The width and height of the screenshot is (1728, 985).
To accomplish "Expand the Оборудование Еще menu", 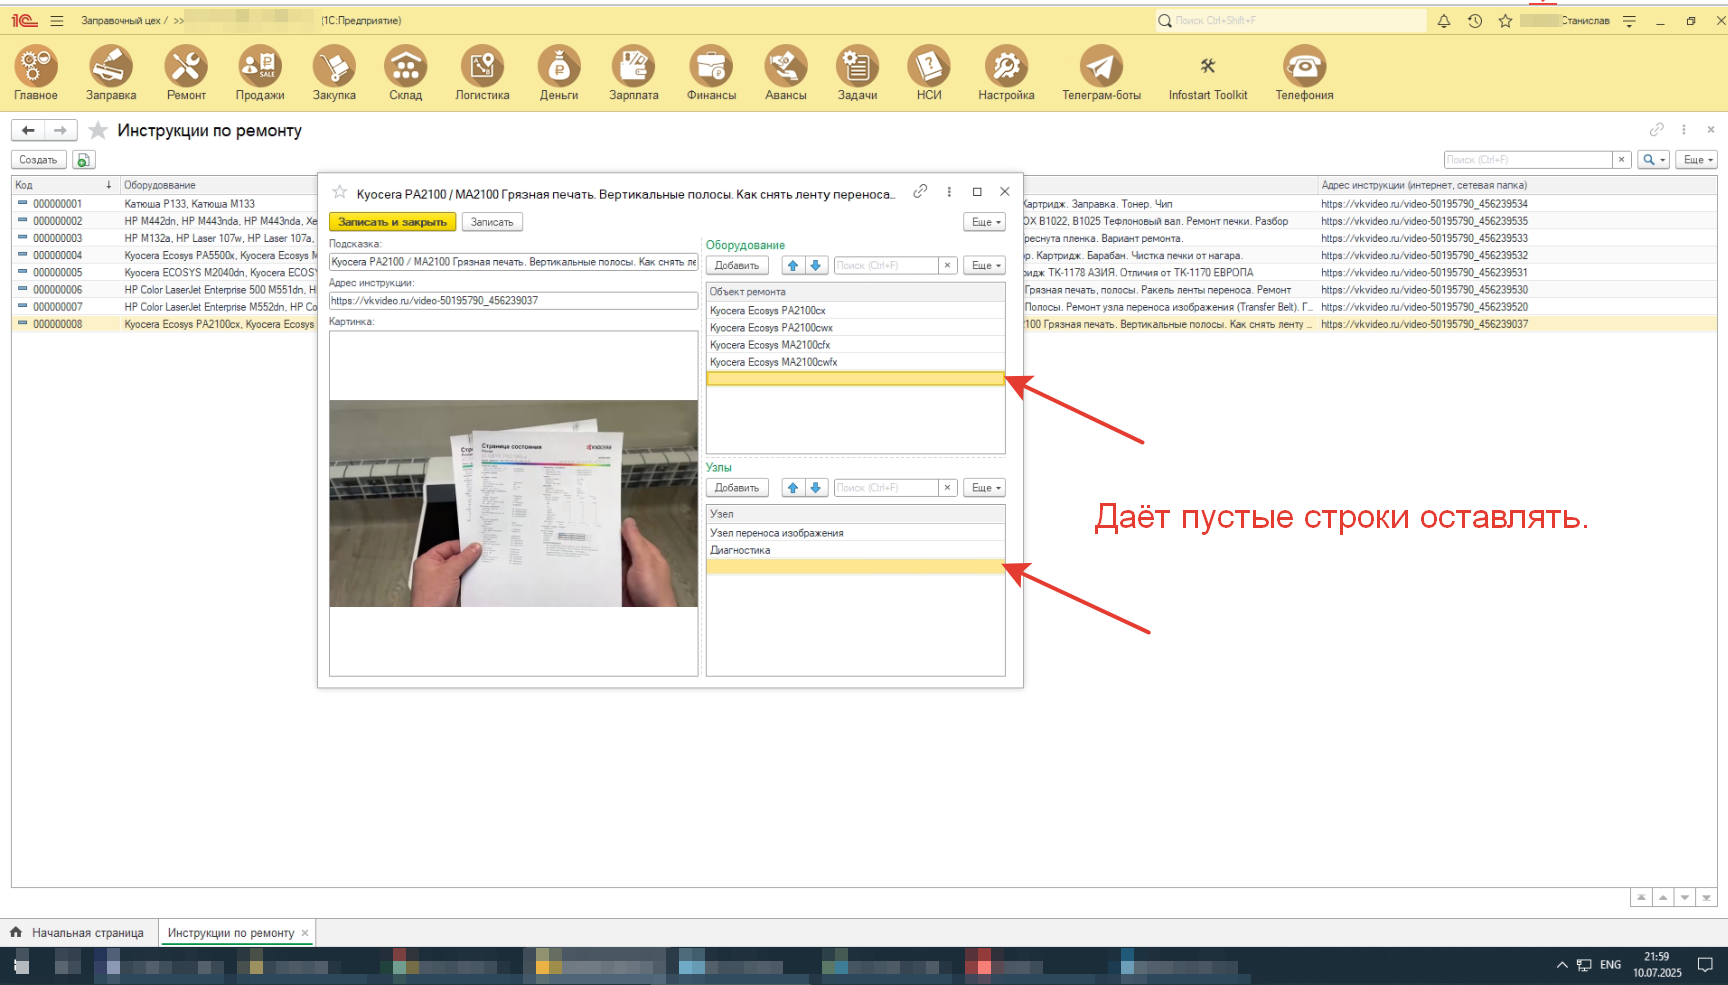I will click(986, 265).
